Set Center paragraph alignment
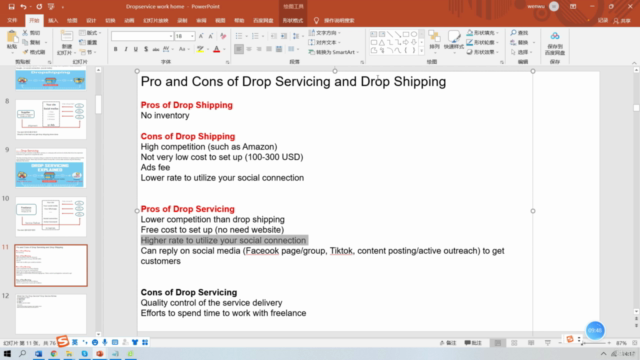 [x=249, y=49]
